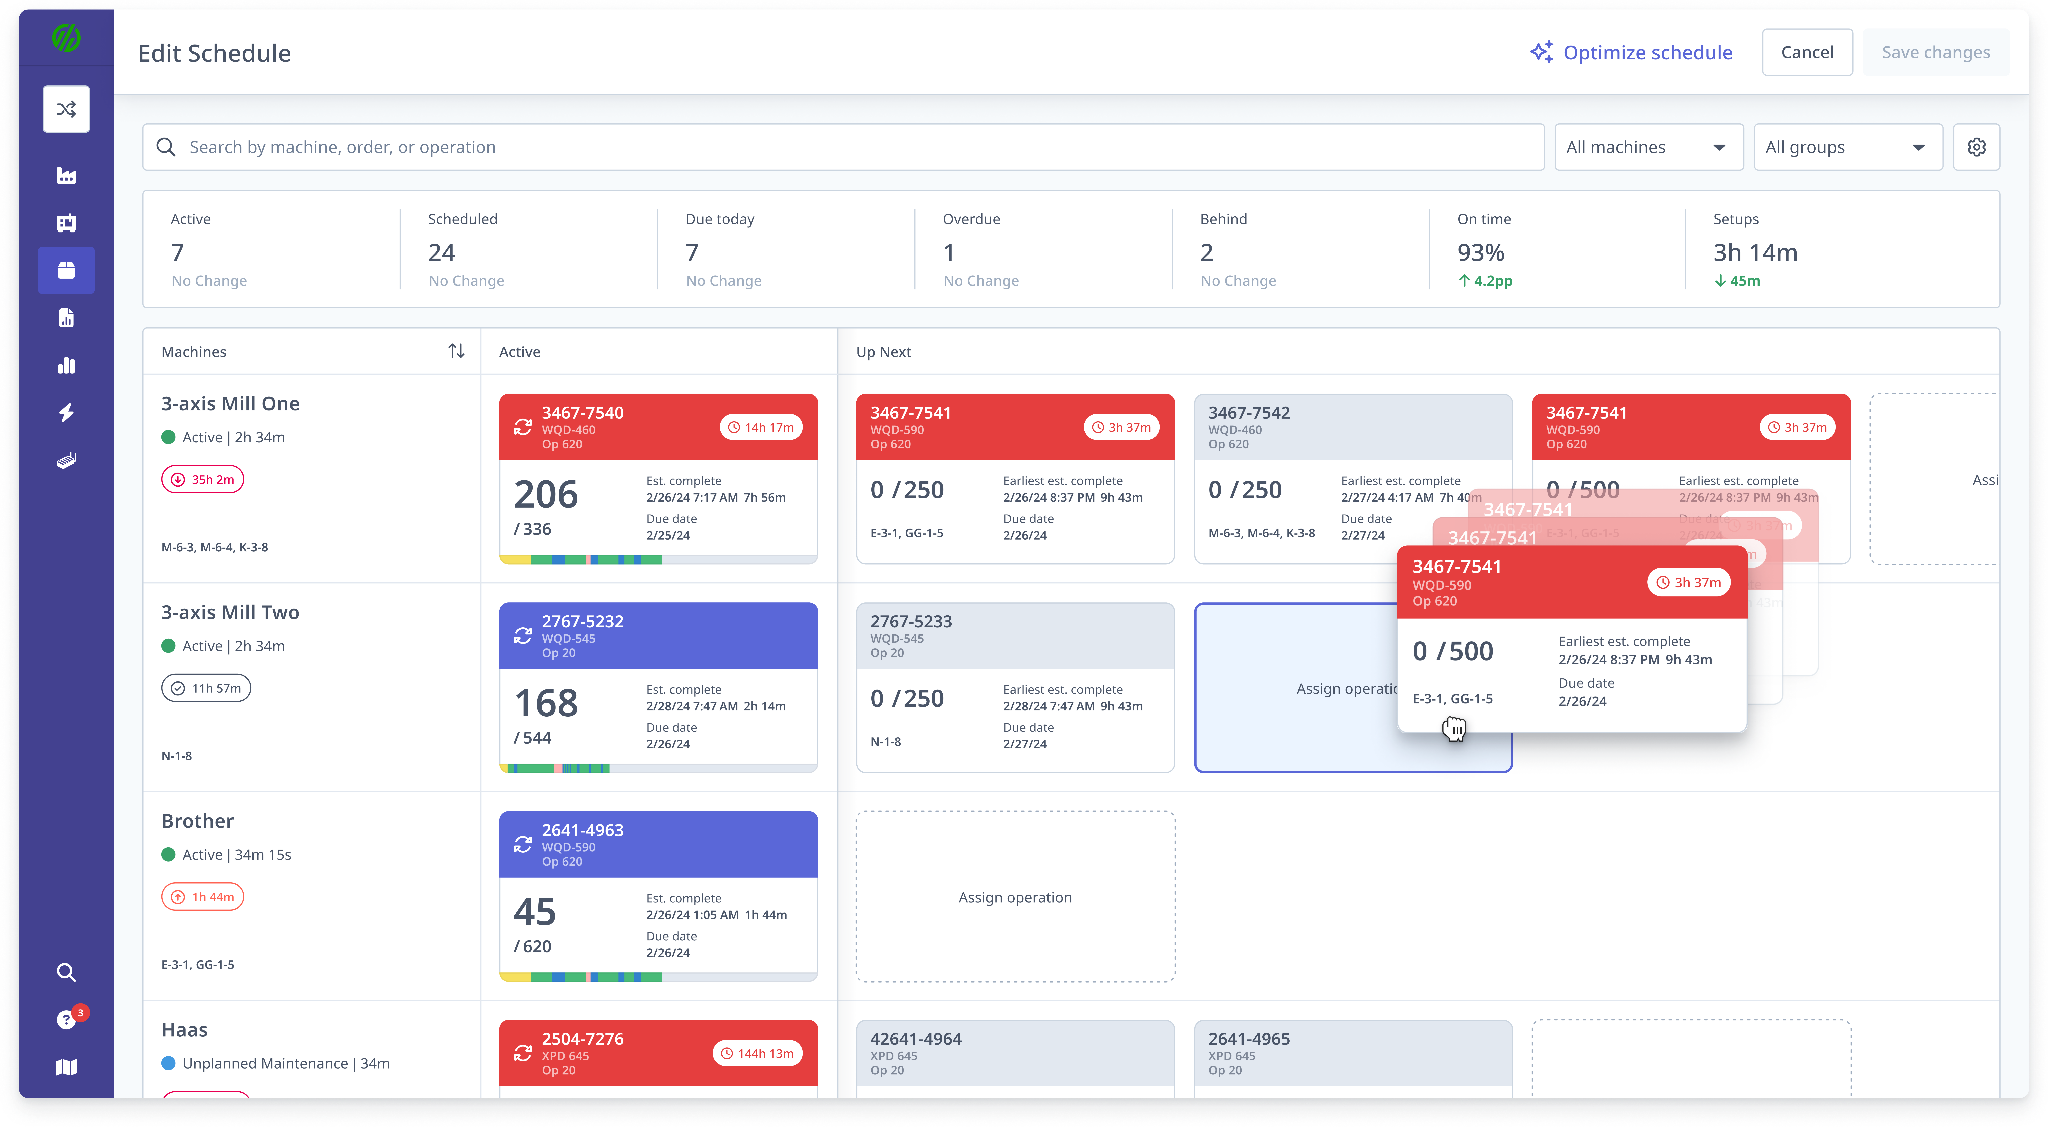Toggle the sort order on Machines column
Image resolution: width=2048 pixels, height=1127 pixels.
(456, 351)
